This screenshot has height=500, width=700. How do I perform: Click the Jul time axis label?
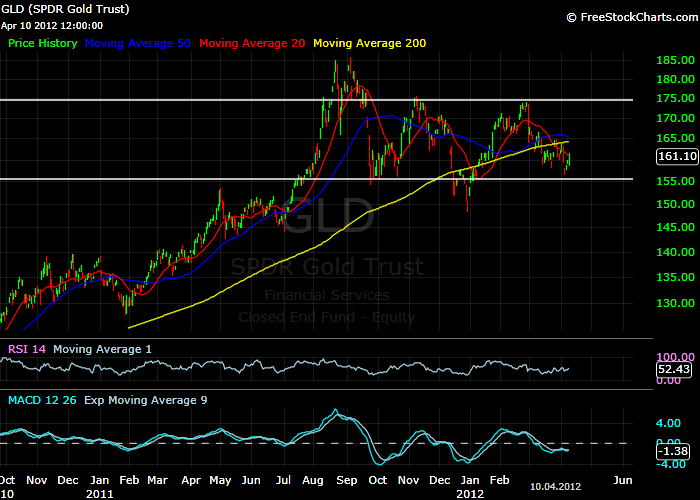tap(283, 480)
